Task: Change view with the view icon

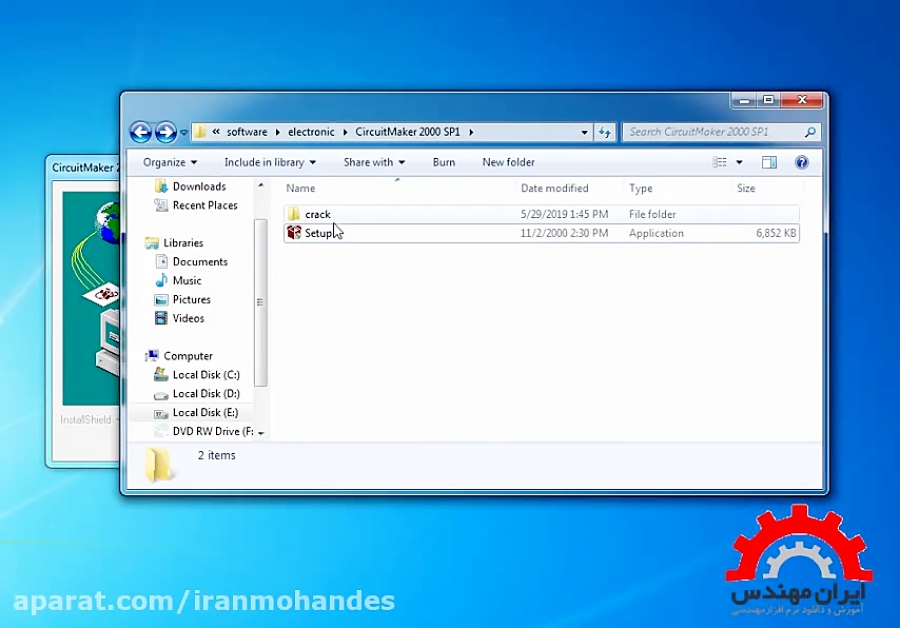Action: (719, 162)
